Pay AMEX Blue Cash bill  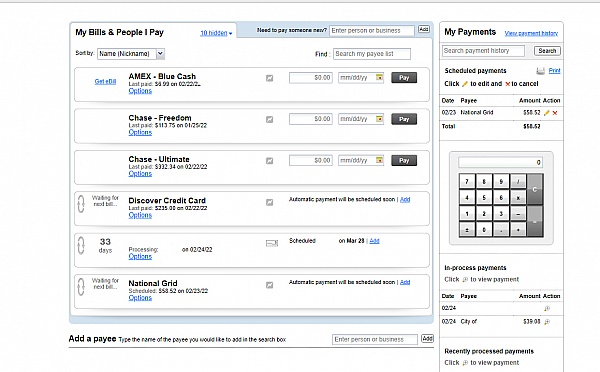click(404, 78)
